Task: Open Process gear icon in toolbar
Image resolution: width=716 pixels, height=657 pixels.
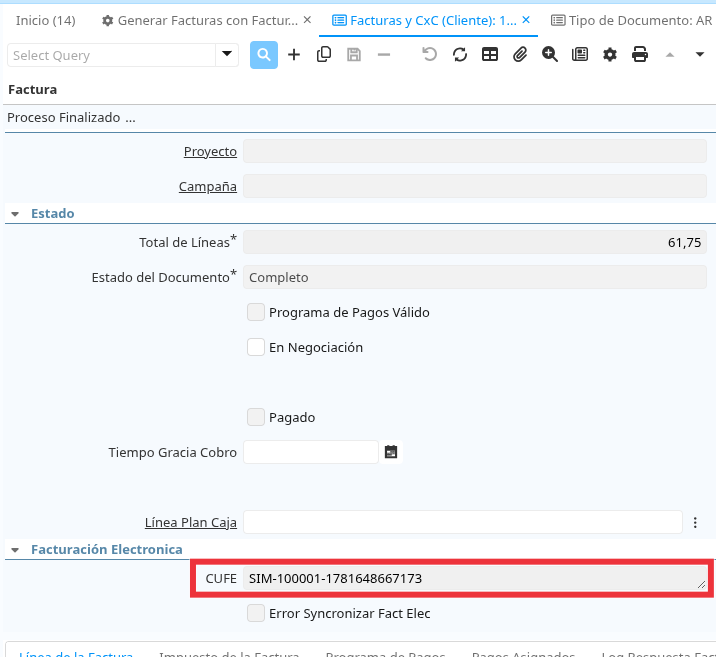Action: pyautogui.click(x=610, y=55)
